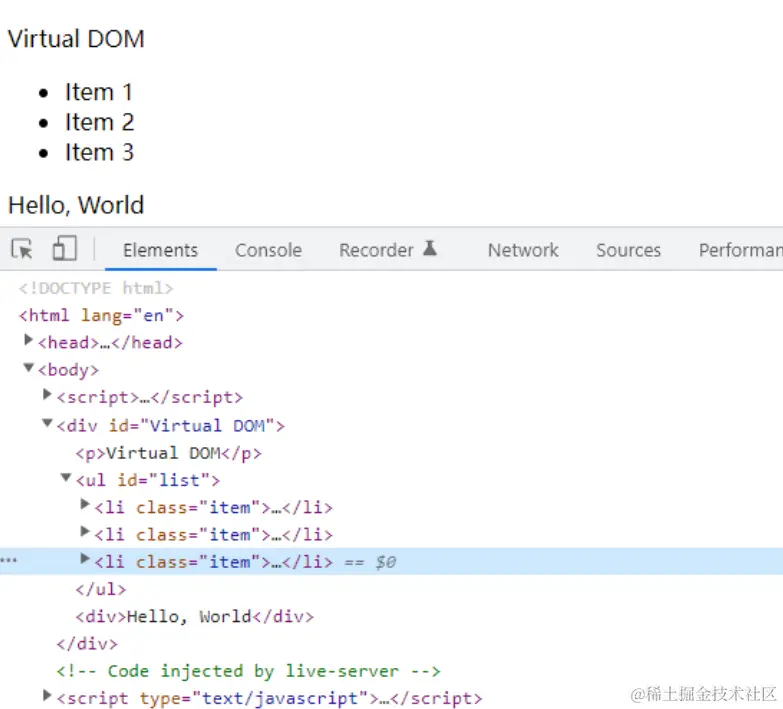Click Item 1 in the page list
783x709 pixels.
pyautogui.click(x=99, y=92)
